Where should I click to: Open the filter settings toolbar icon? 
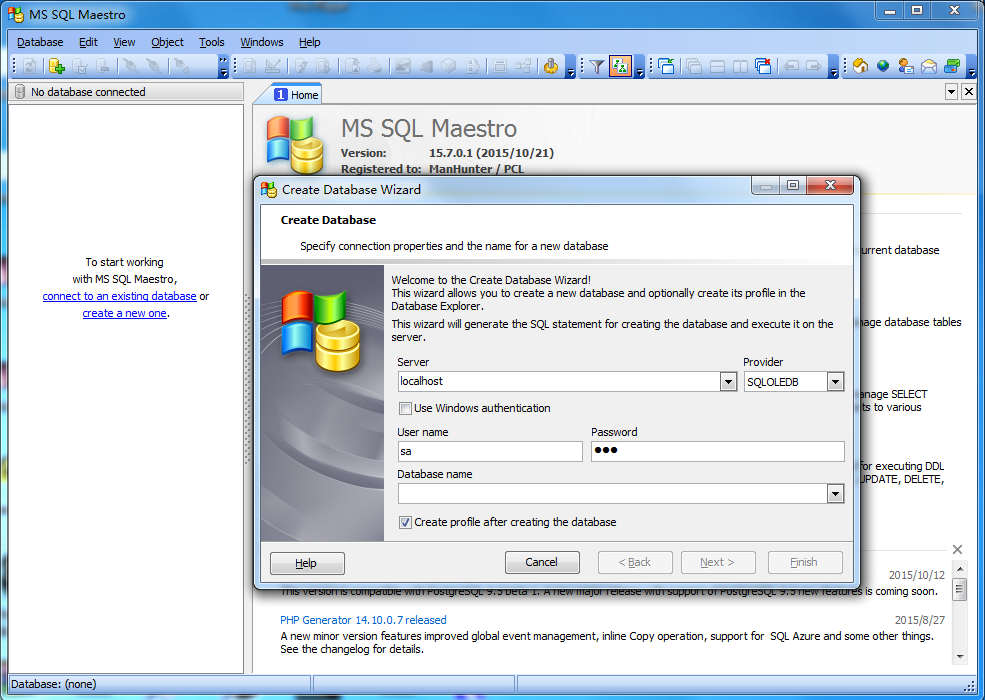point(594,66)
